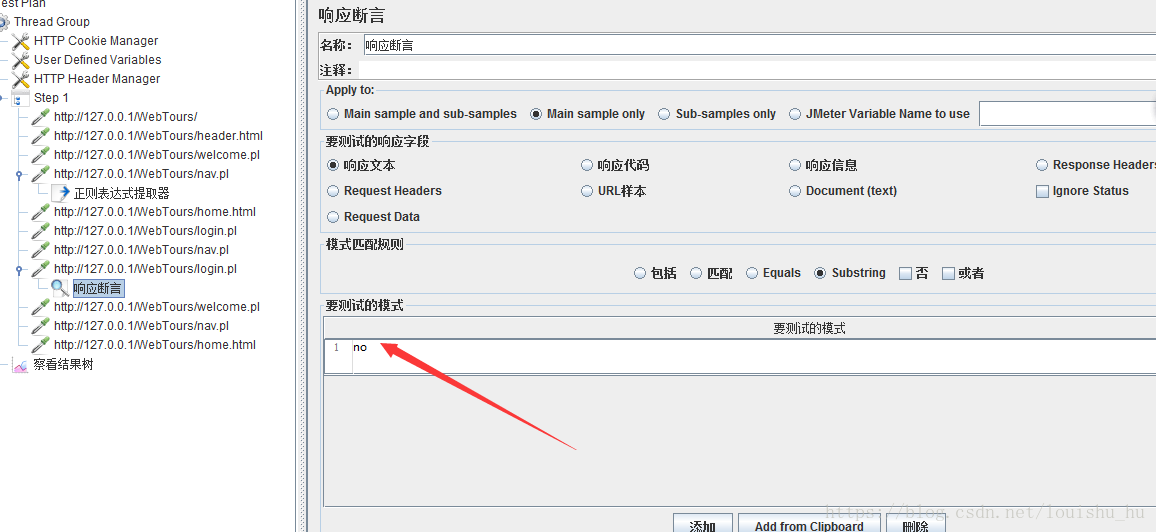Focus the JMeter variable name text field
The height and width of the screenshot is (532, 1156).
click(1068, 114)
